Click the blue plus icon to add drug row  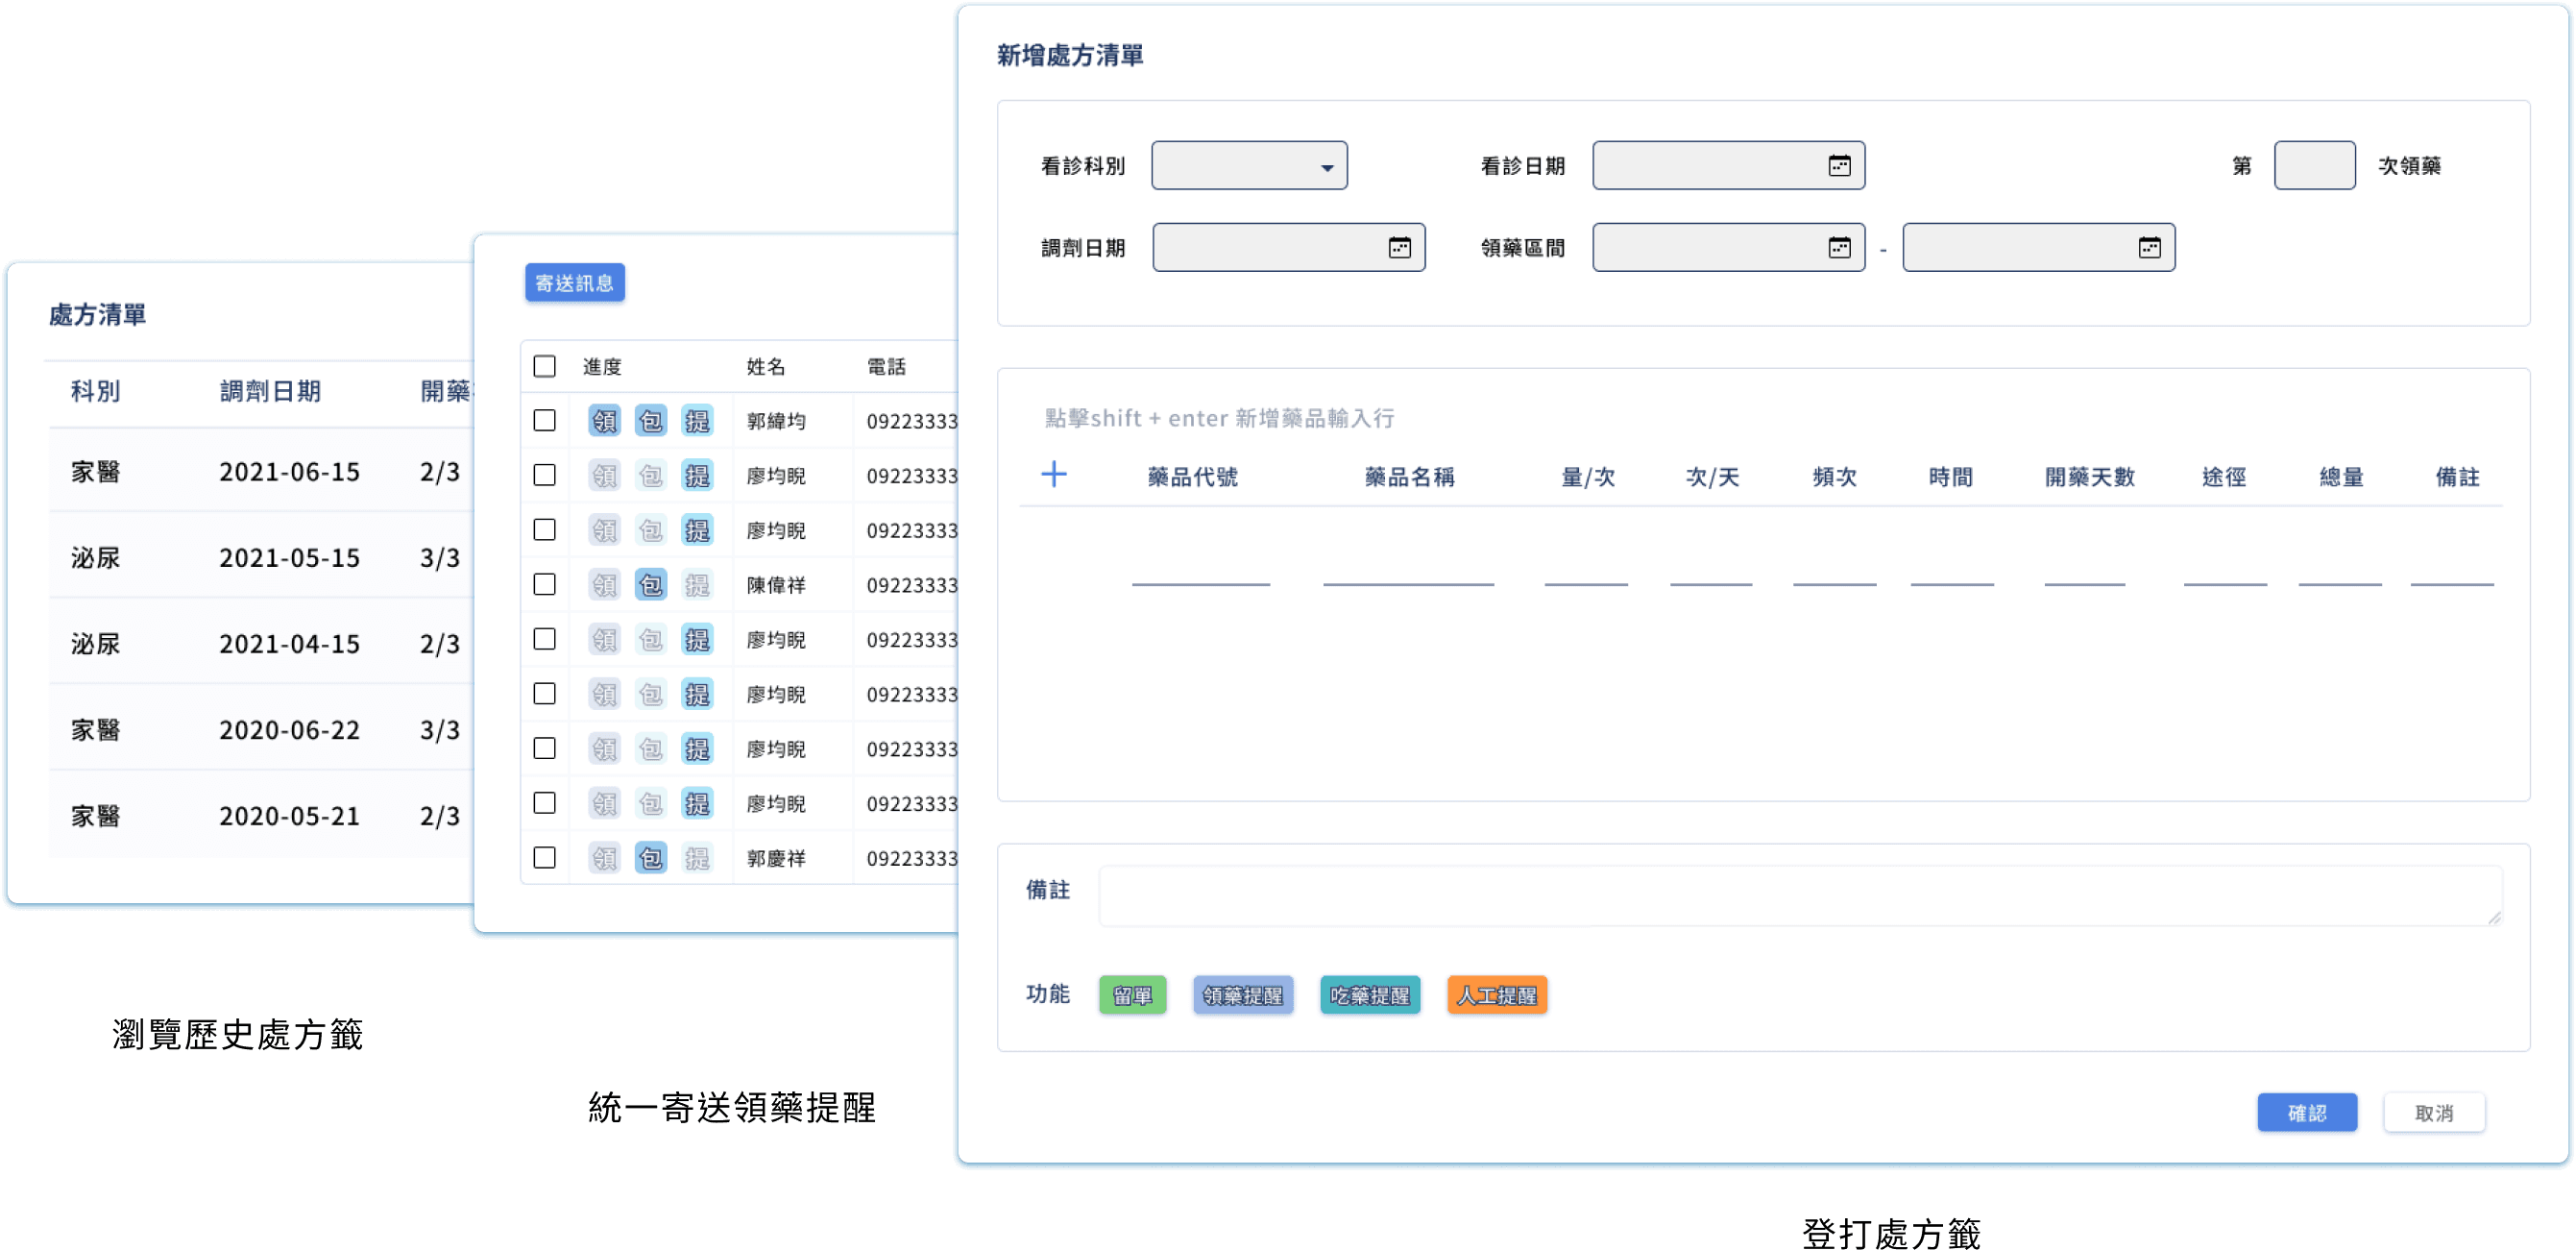(x=1054, y=474)
